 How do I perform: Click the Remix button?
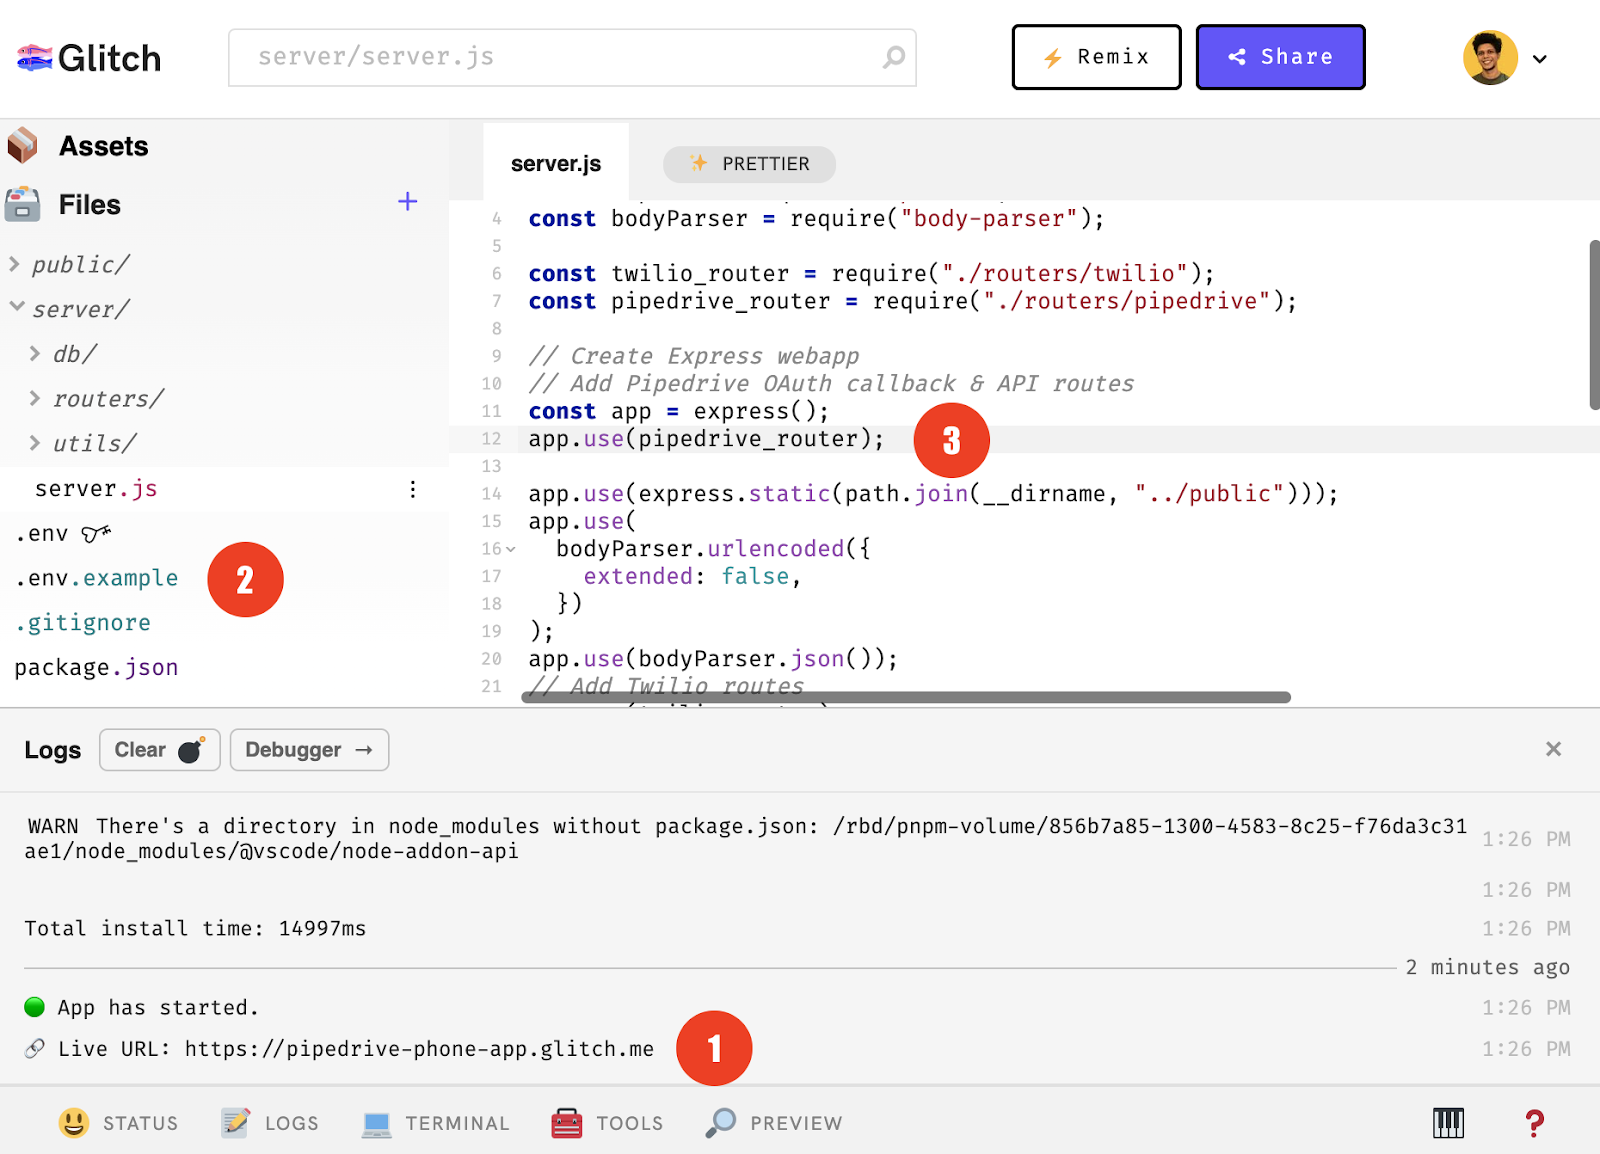[1096, 57]
